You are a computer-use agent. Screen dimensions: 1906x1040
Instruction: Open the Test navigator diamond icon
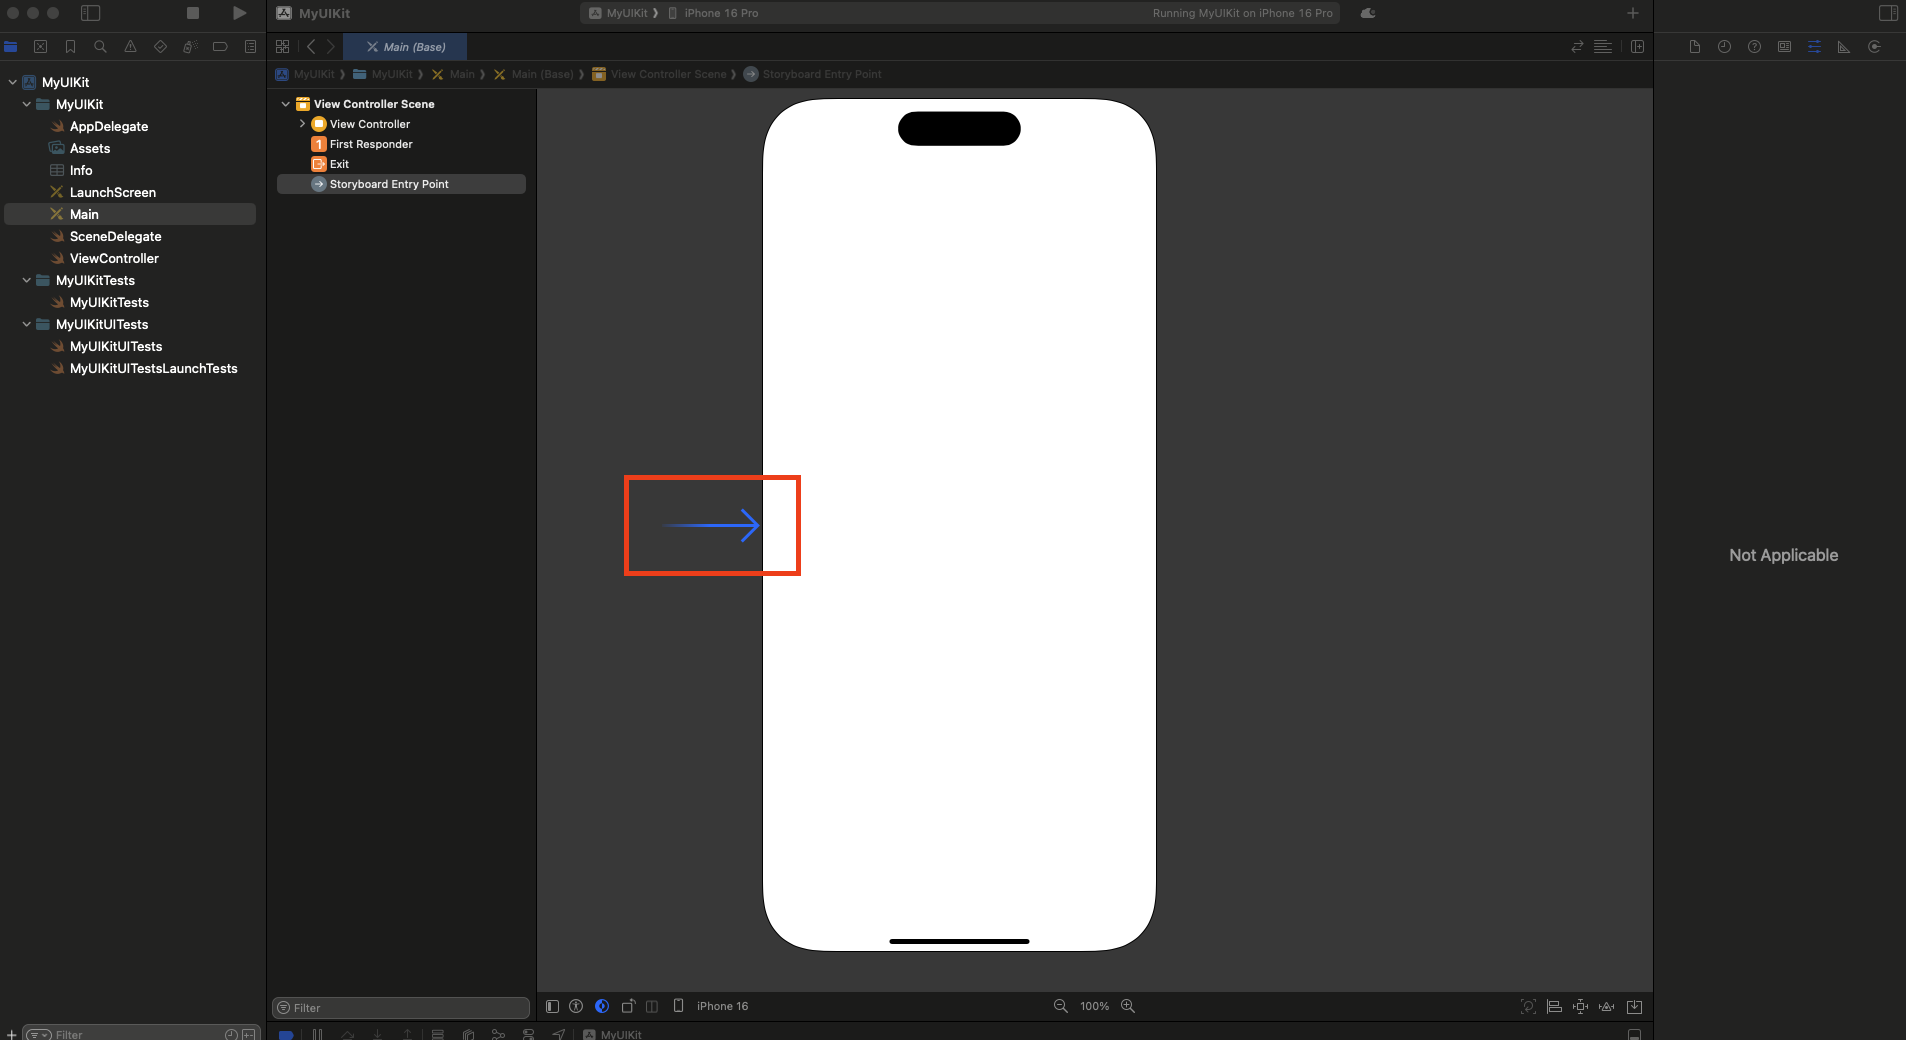(160, 47)
